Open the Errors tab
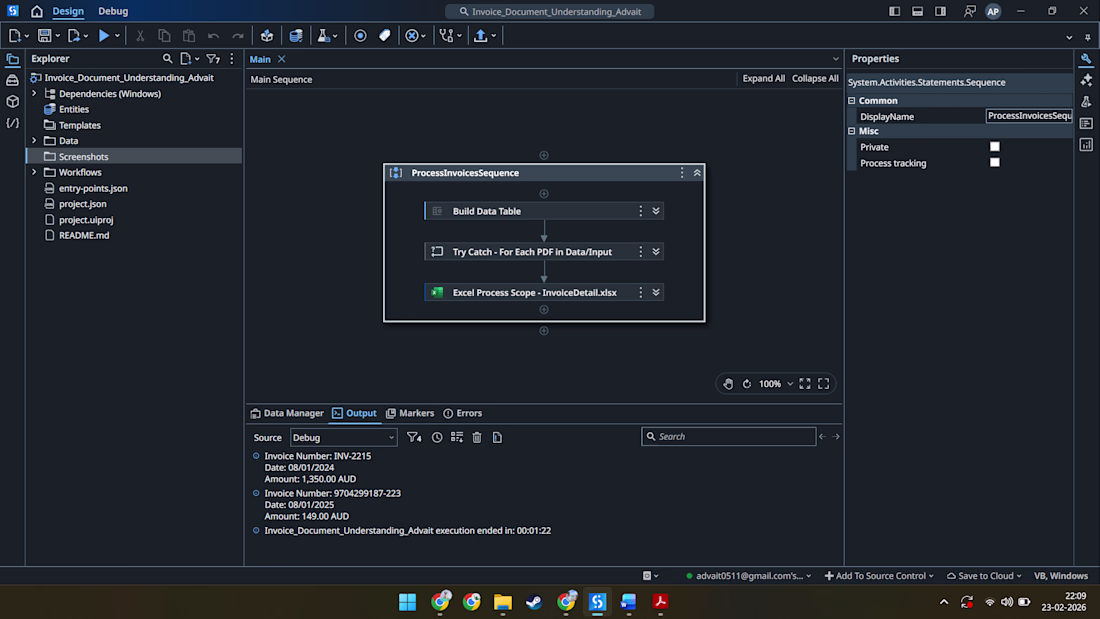Screen dimensions: 1100x619 (x=462, y=413)
